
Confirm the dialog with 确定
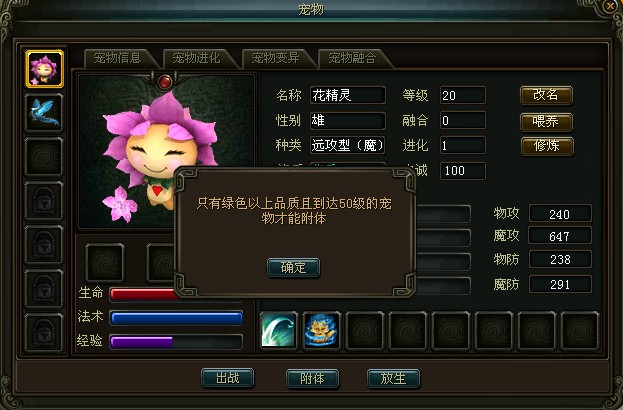(x=294, y=267)
